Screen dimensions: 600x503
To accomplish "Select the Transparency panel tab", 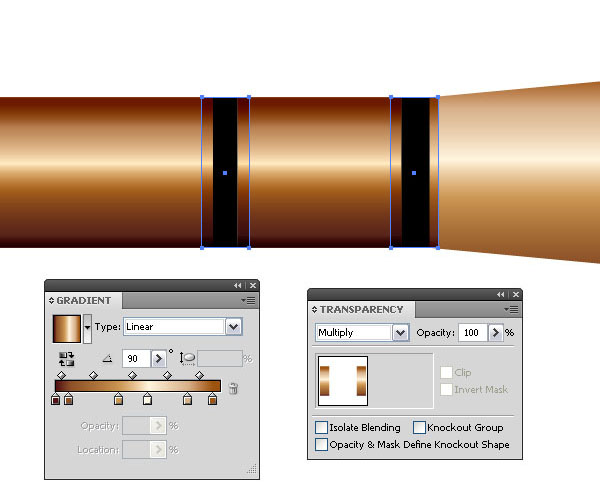I will pyautogui.click(x=361, y=309).
